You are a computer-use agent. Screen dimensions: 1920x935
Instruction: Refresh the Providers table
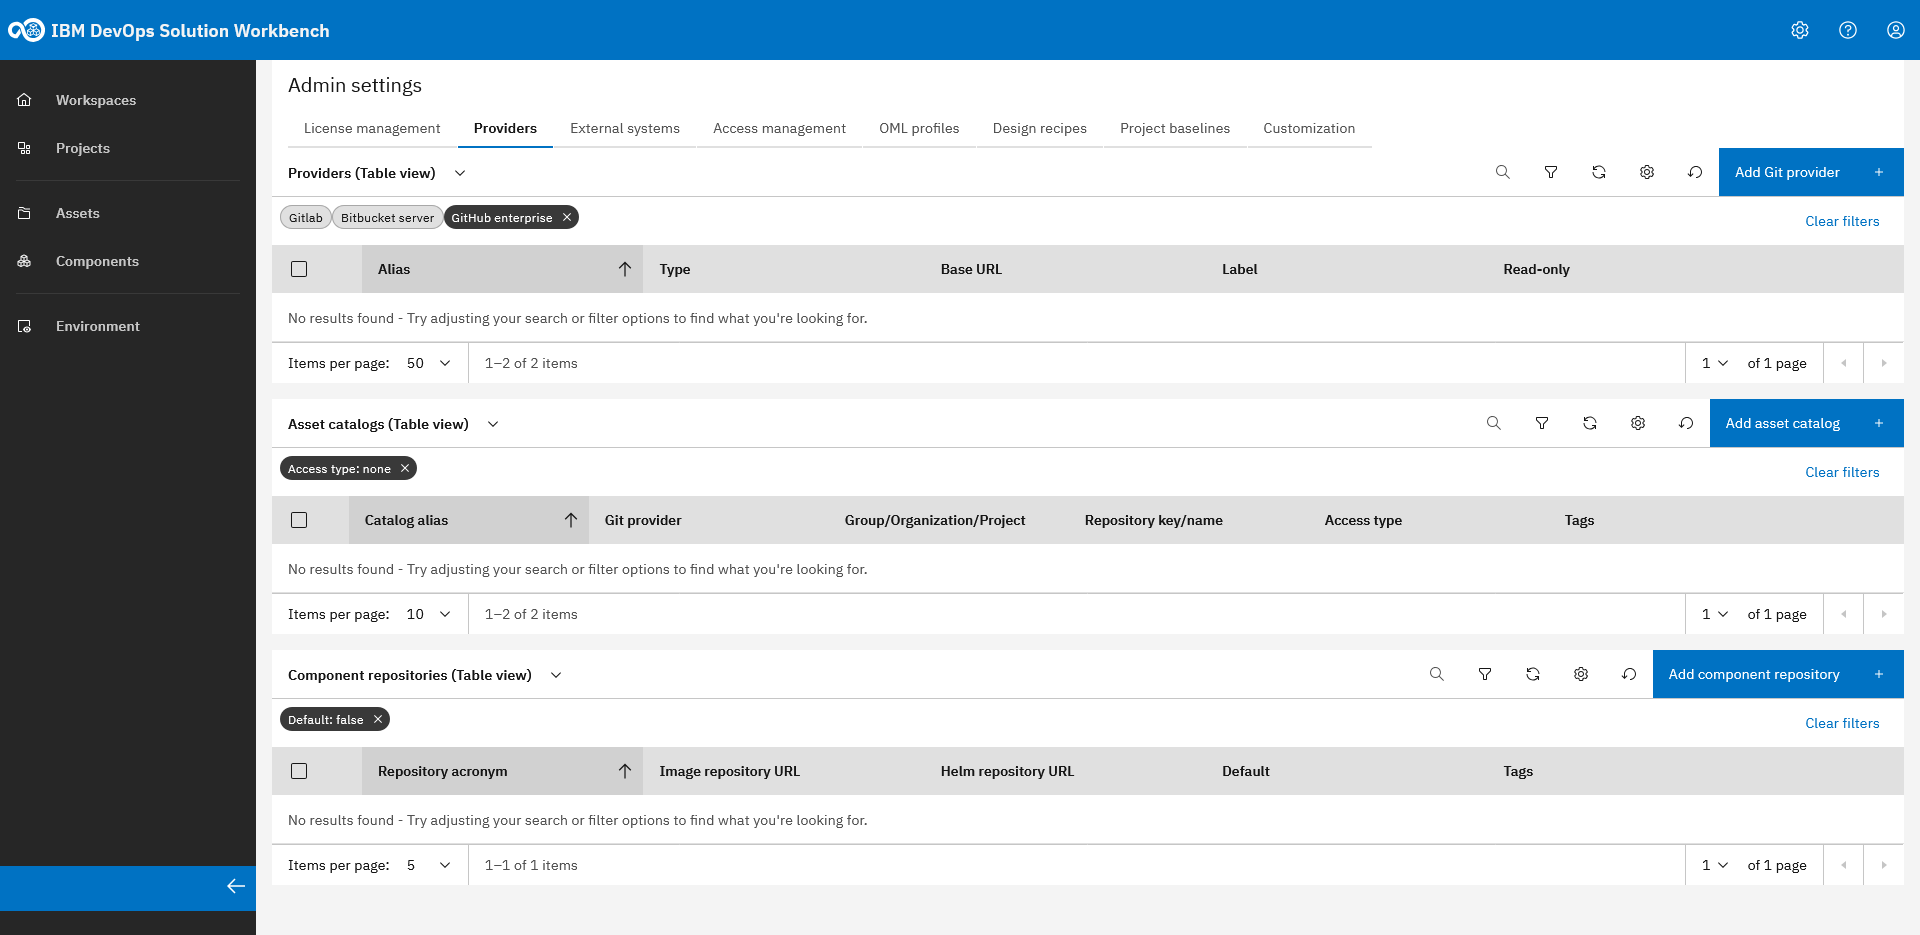[1599, 172]
